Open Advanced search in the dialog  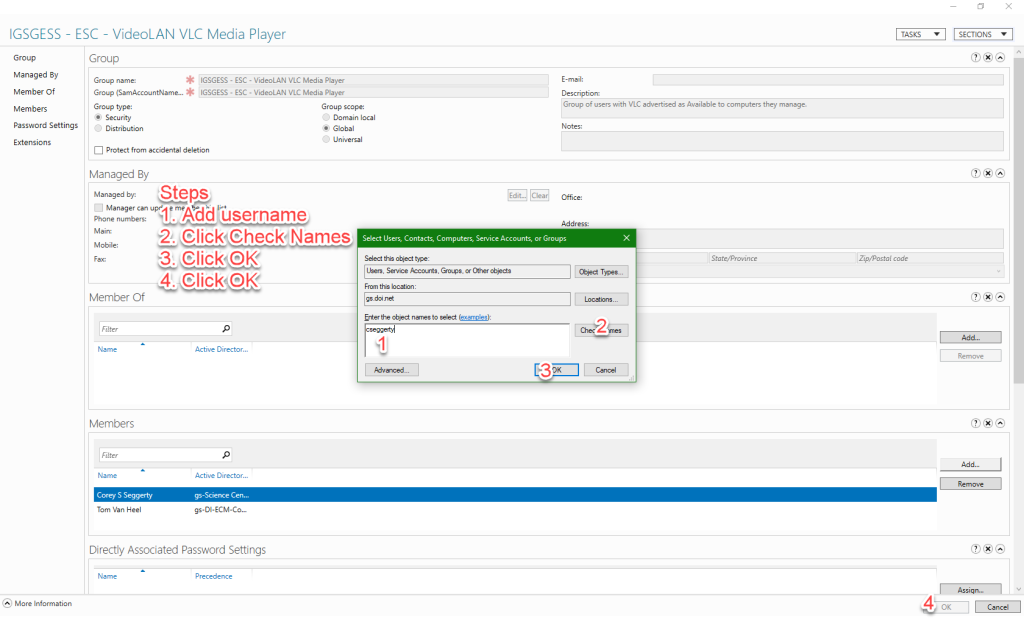point(391,370)
